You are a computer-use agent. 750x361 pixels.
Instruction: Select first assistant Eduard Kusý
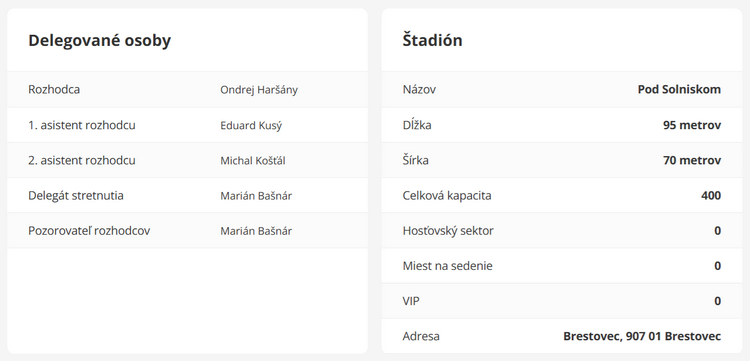point(251,125)
